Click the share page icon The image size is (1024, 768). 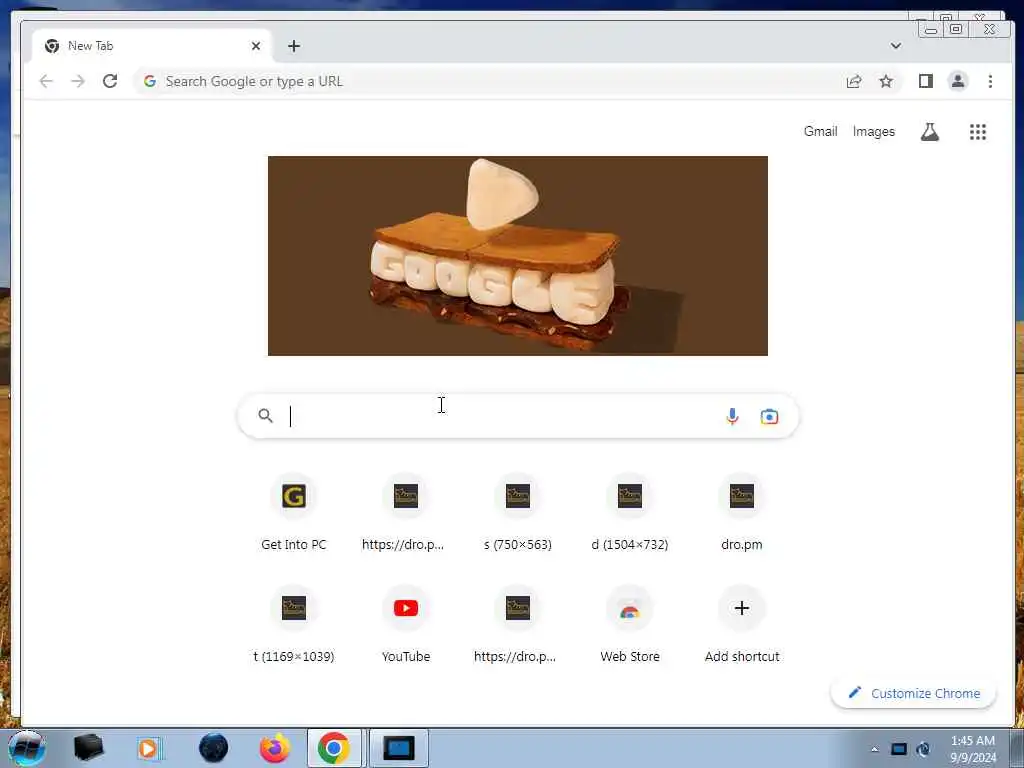(854, 81)
